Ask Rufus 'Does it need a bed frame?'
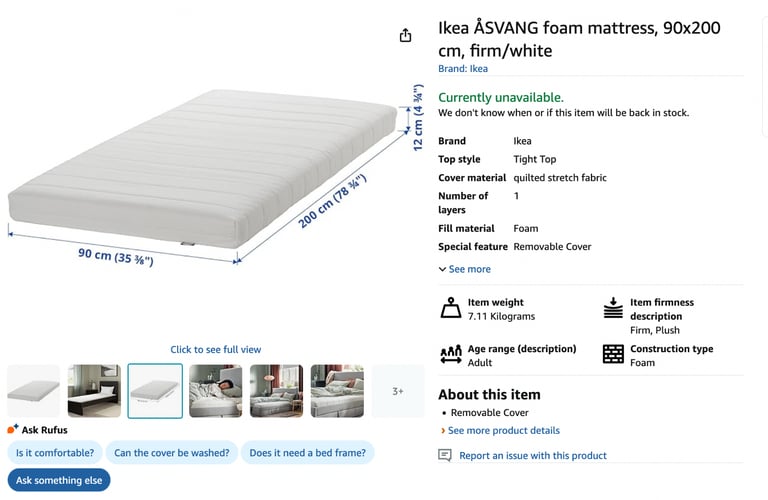The image size is (768, 500). tap(308, 452)
